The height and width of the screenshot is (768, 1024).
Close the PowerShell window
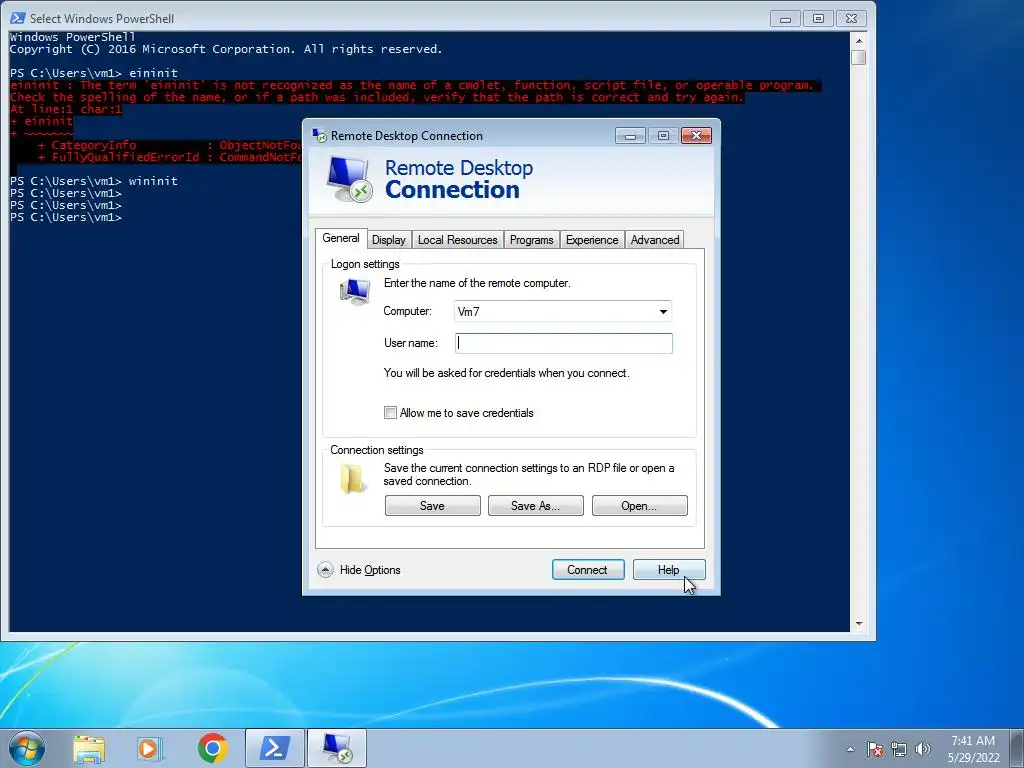(x=852, y=19)
